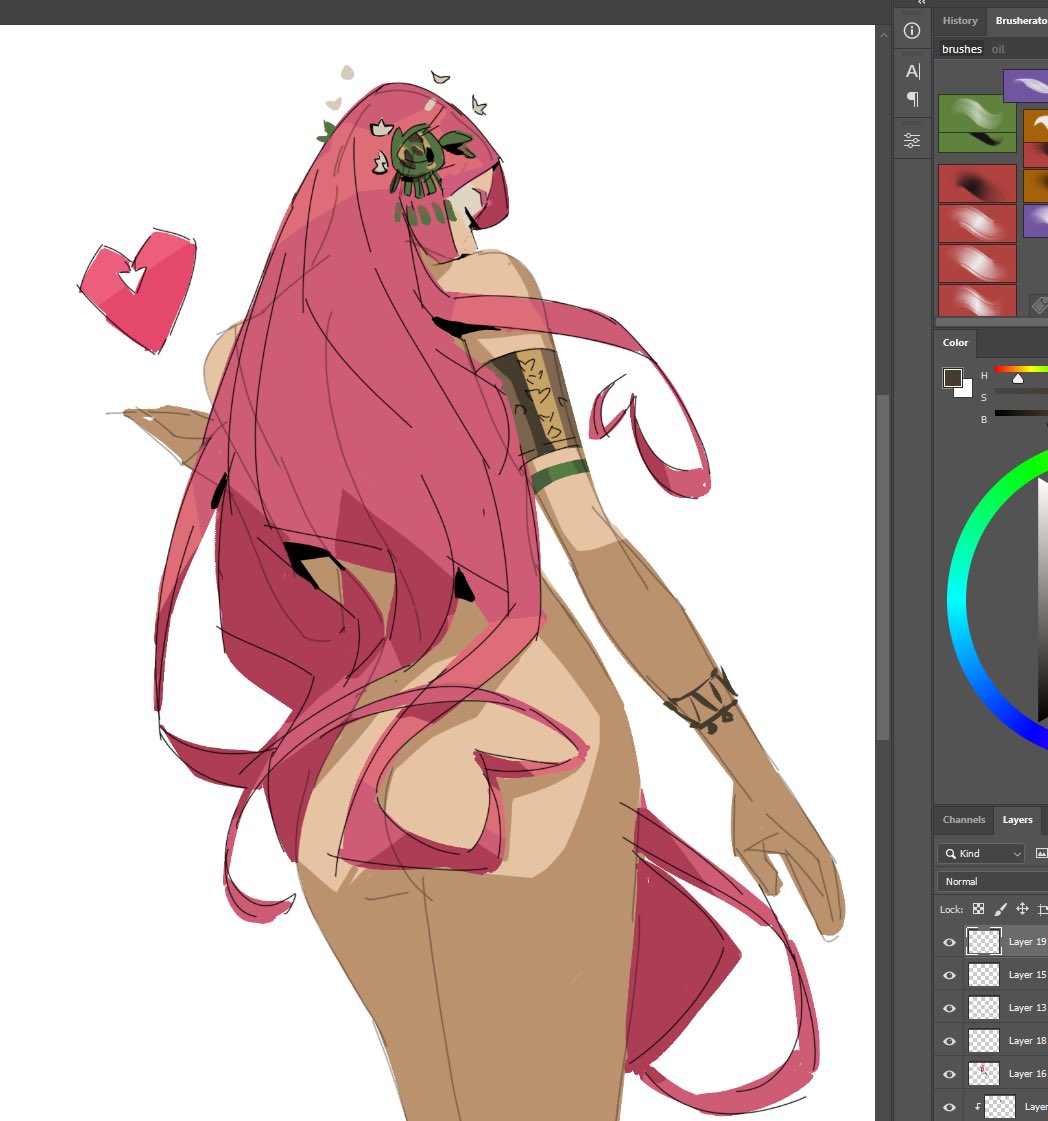Open the Normal blend mode dropdown

(x=992, y=882)
